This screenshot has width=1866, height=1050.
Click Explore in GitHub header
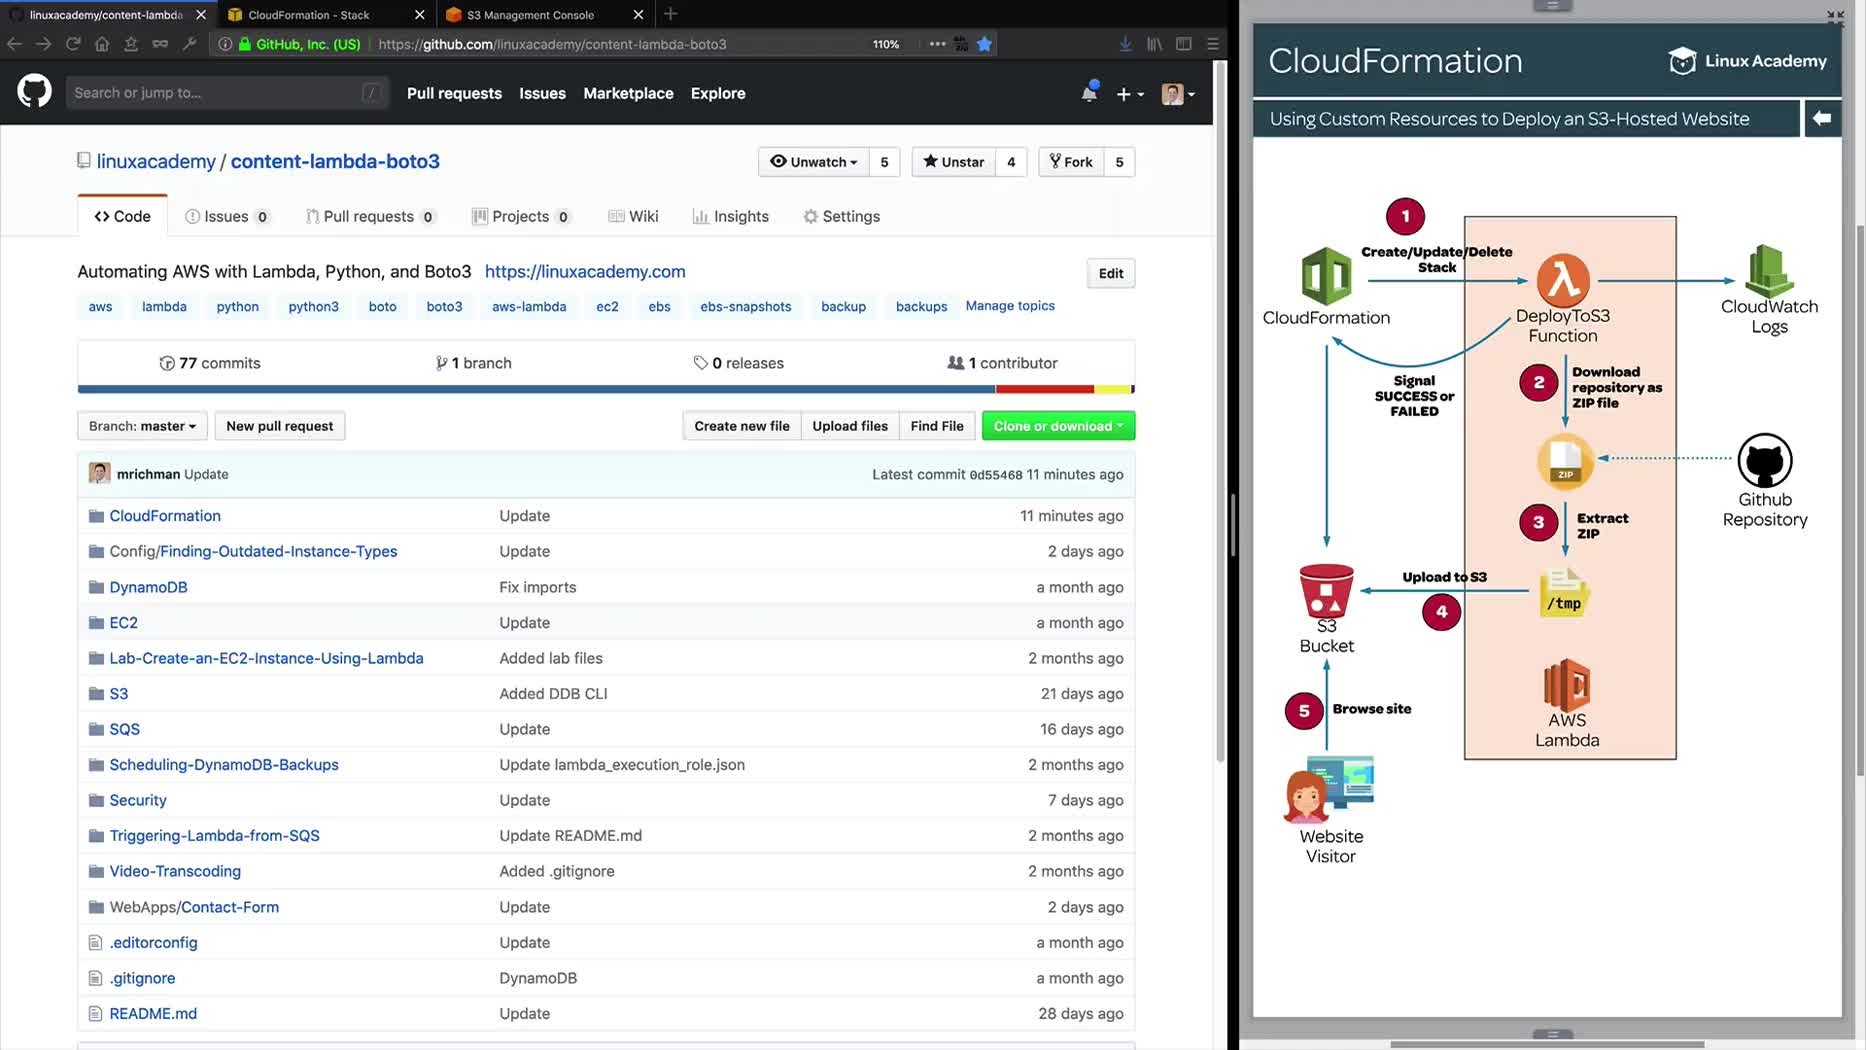718,93
